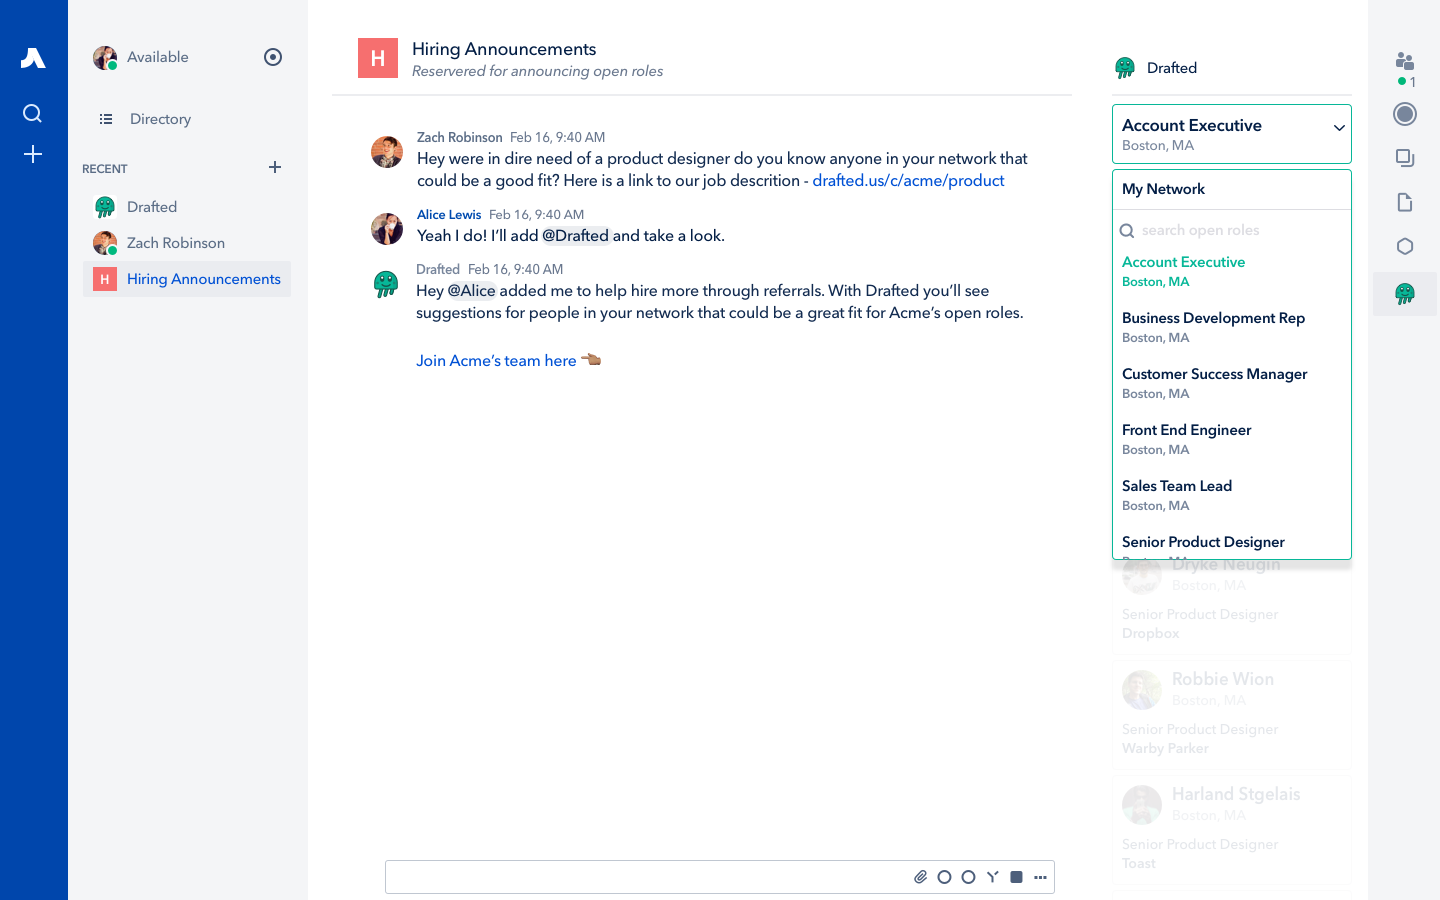Click the filled circle icon in right rail
The height and width of the screenshot is (900, 1440).
(1405, 114)
